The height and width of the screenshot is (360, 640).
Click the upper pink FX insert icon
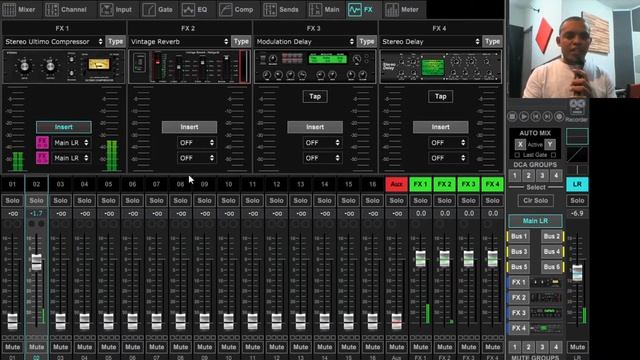[42, 143]
